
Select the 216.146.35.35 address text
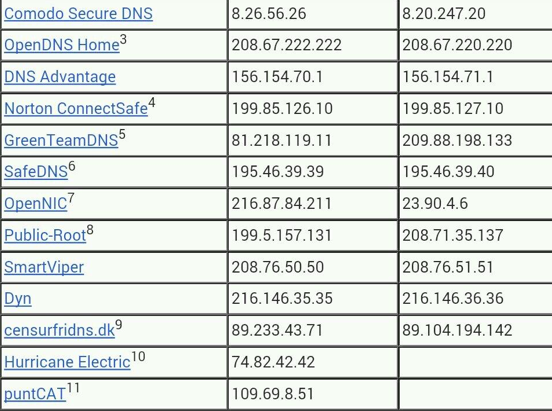pos(282,299)
